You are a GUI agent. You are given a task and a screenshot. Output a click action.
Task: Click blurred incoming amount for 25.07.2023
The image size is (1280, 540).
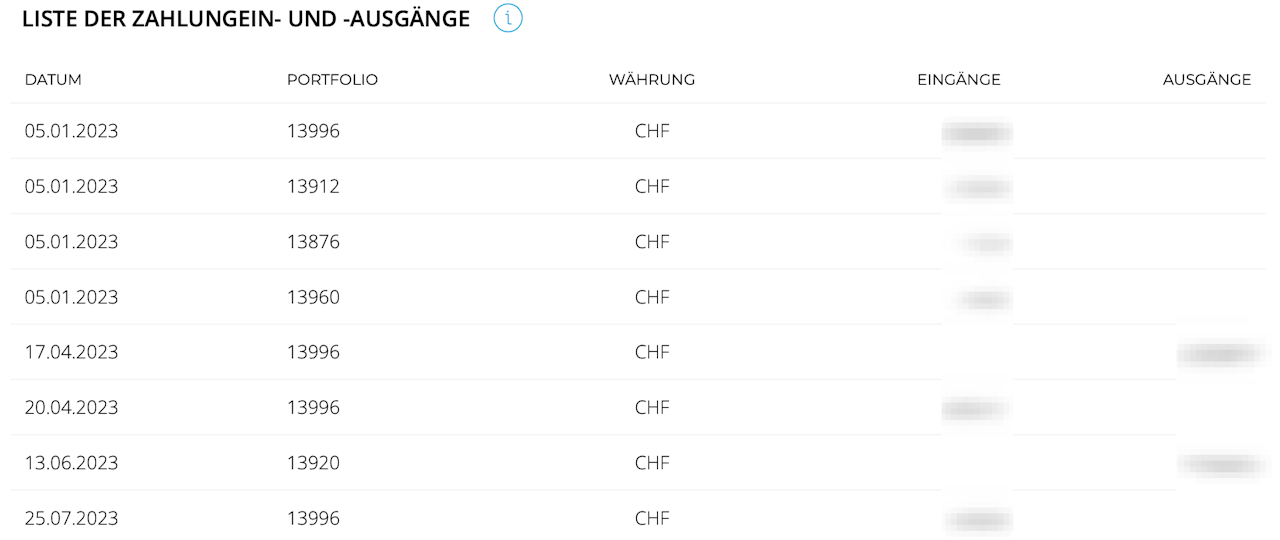click(x=977, y=519)
